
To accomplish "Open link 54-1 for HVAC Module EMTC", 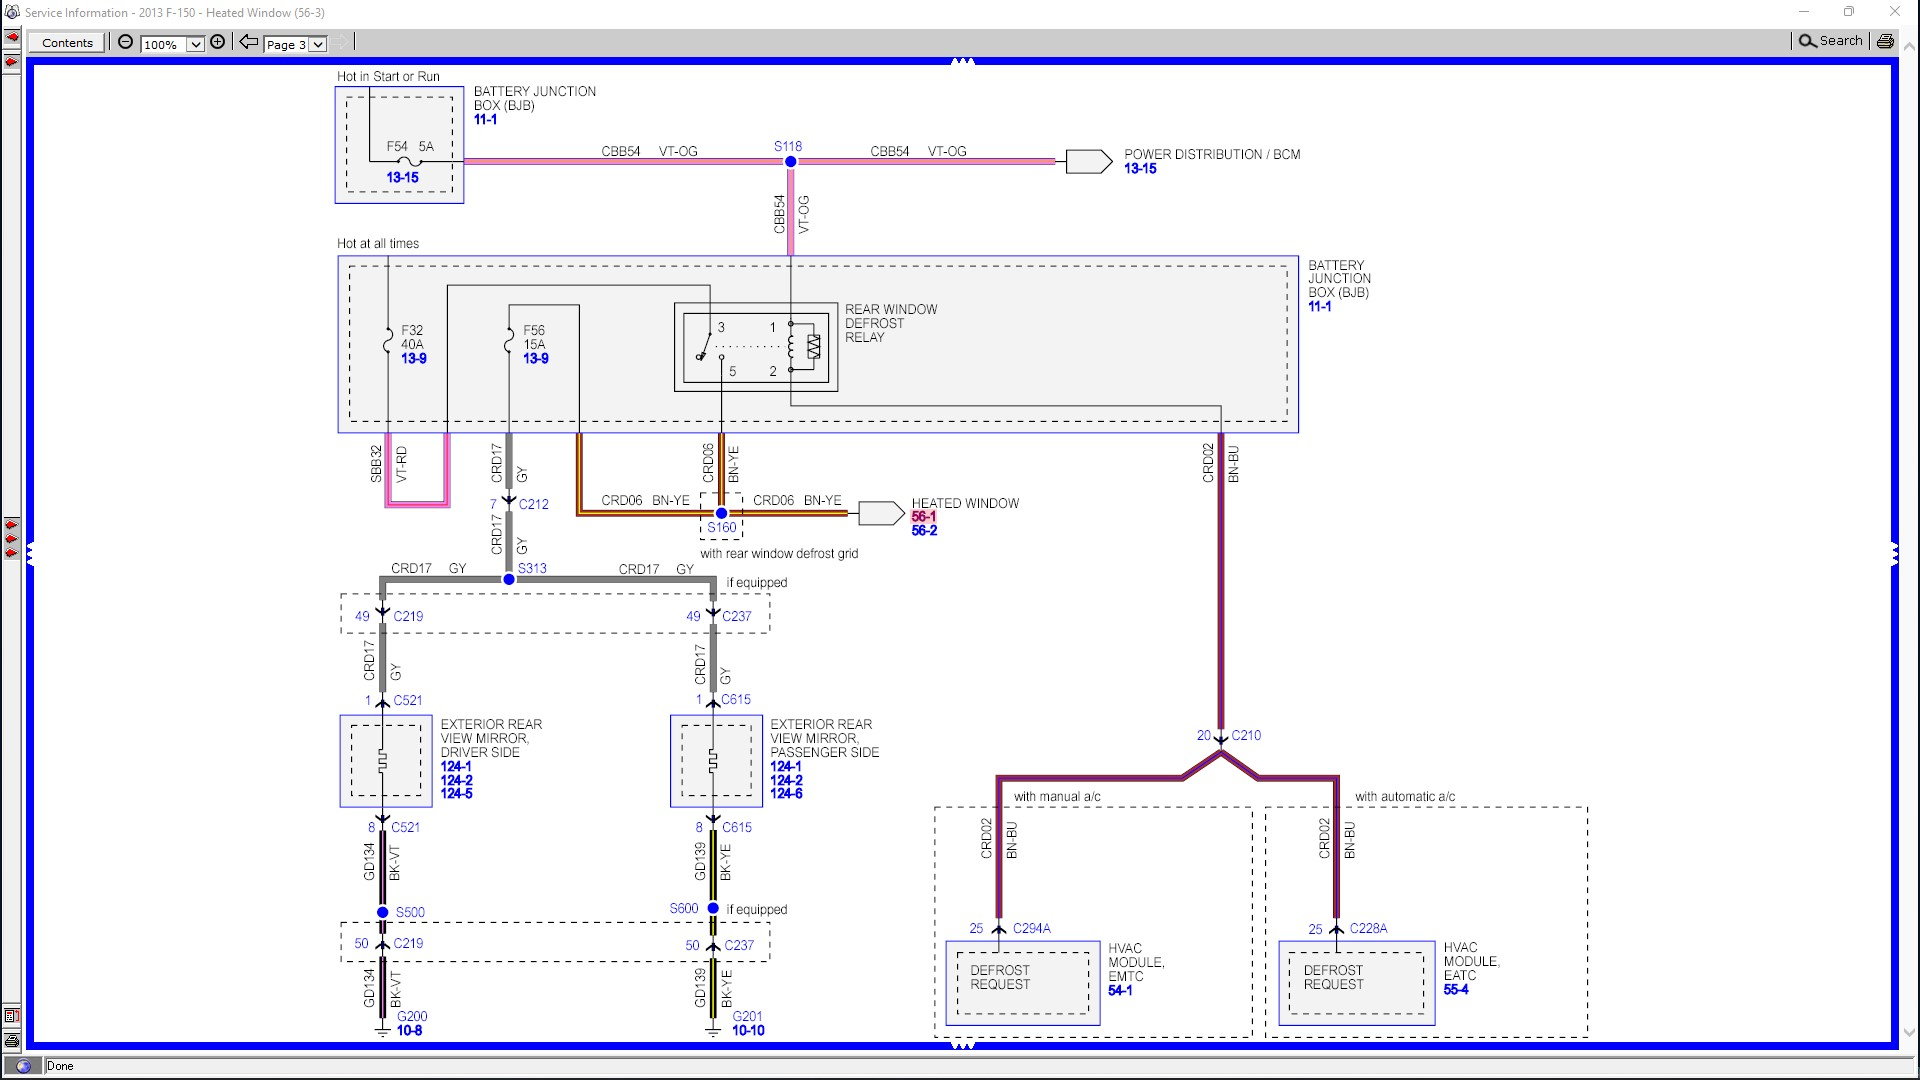I will pyautogui.click(x=1120, y=990).
